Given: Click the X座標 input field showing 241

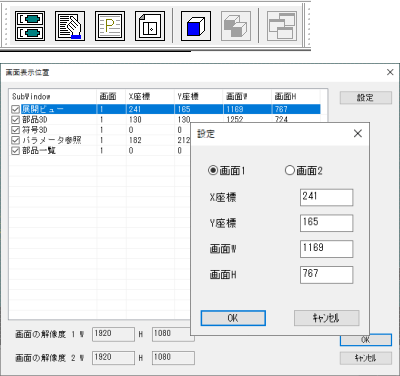Looking at the screenshot, I should pos(326,197).
